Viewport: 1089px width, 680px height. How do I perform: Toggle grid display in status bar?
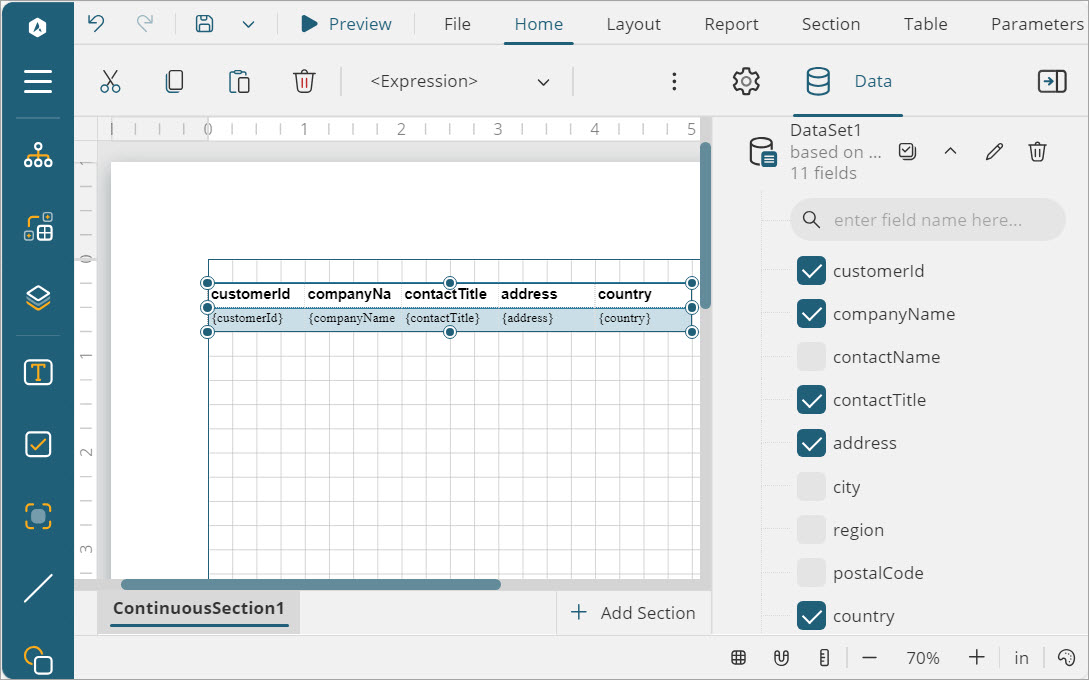pyautogui.click(x=738, y=657)
